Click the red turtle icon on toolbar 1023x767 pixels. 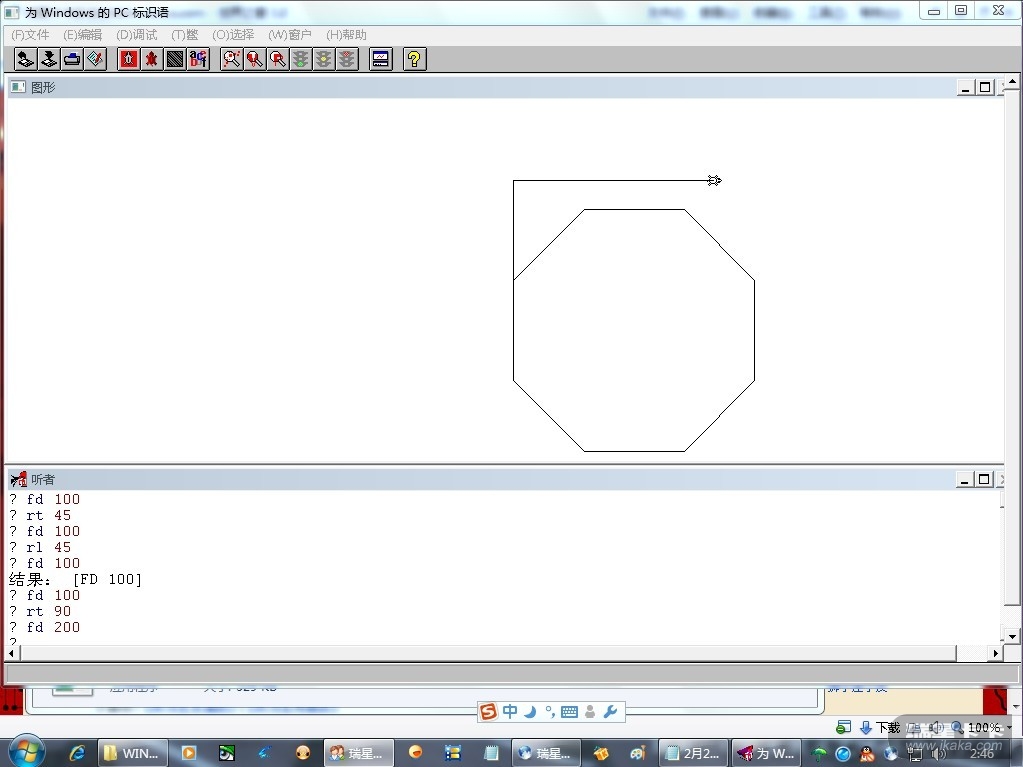[129, 59]
